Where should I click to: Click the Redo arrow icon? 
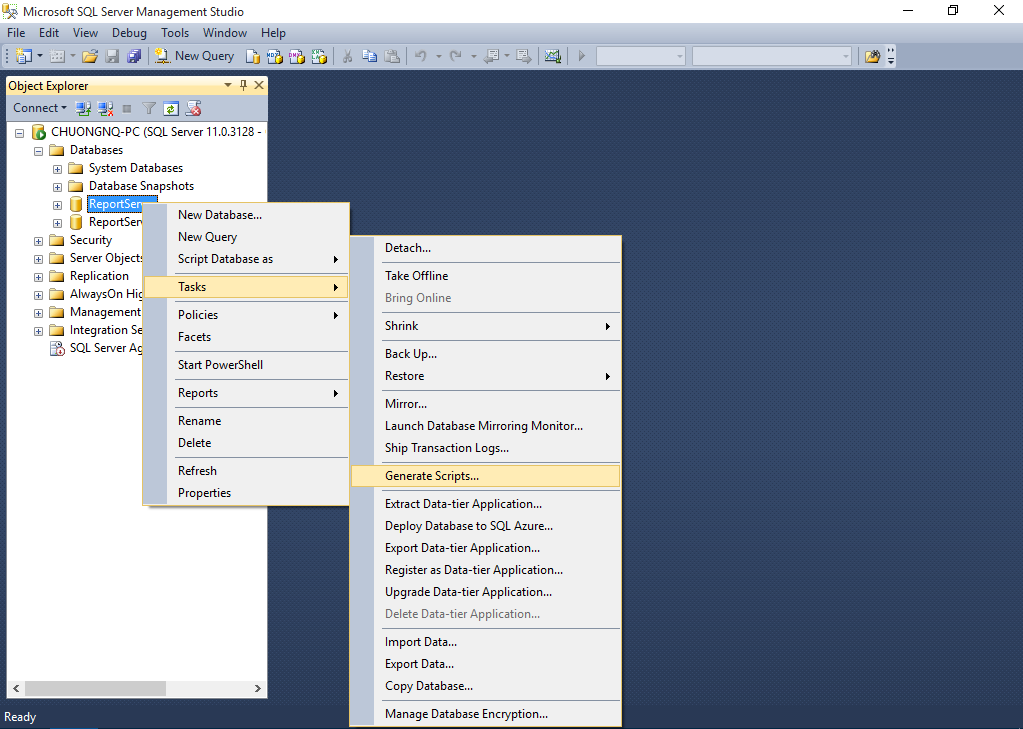coord(456,56)
